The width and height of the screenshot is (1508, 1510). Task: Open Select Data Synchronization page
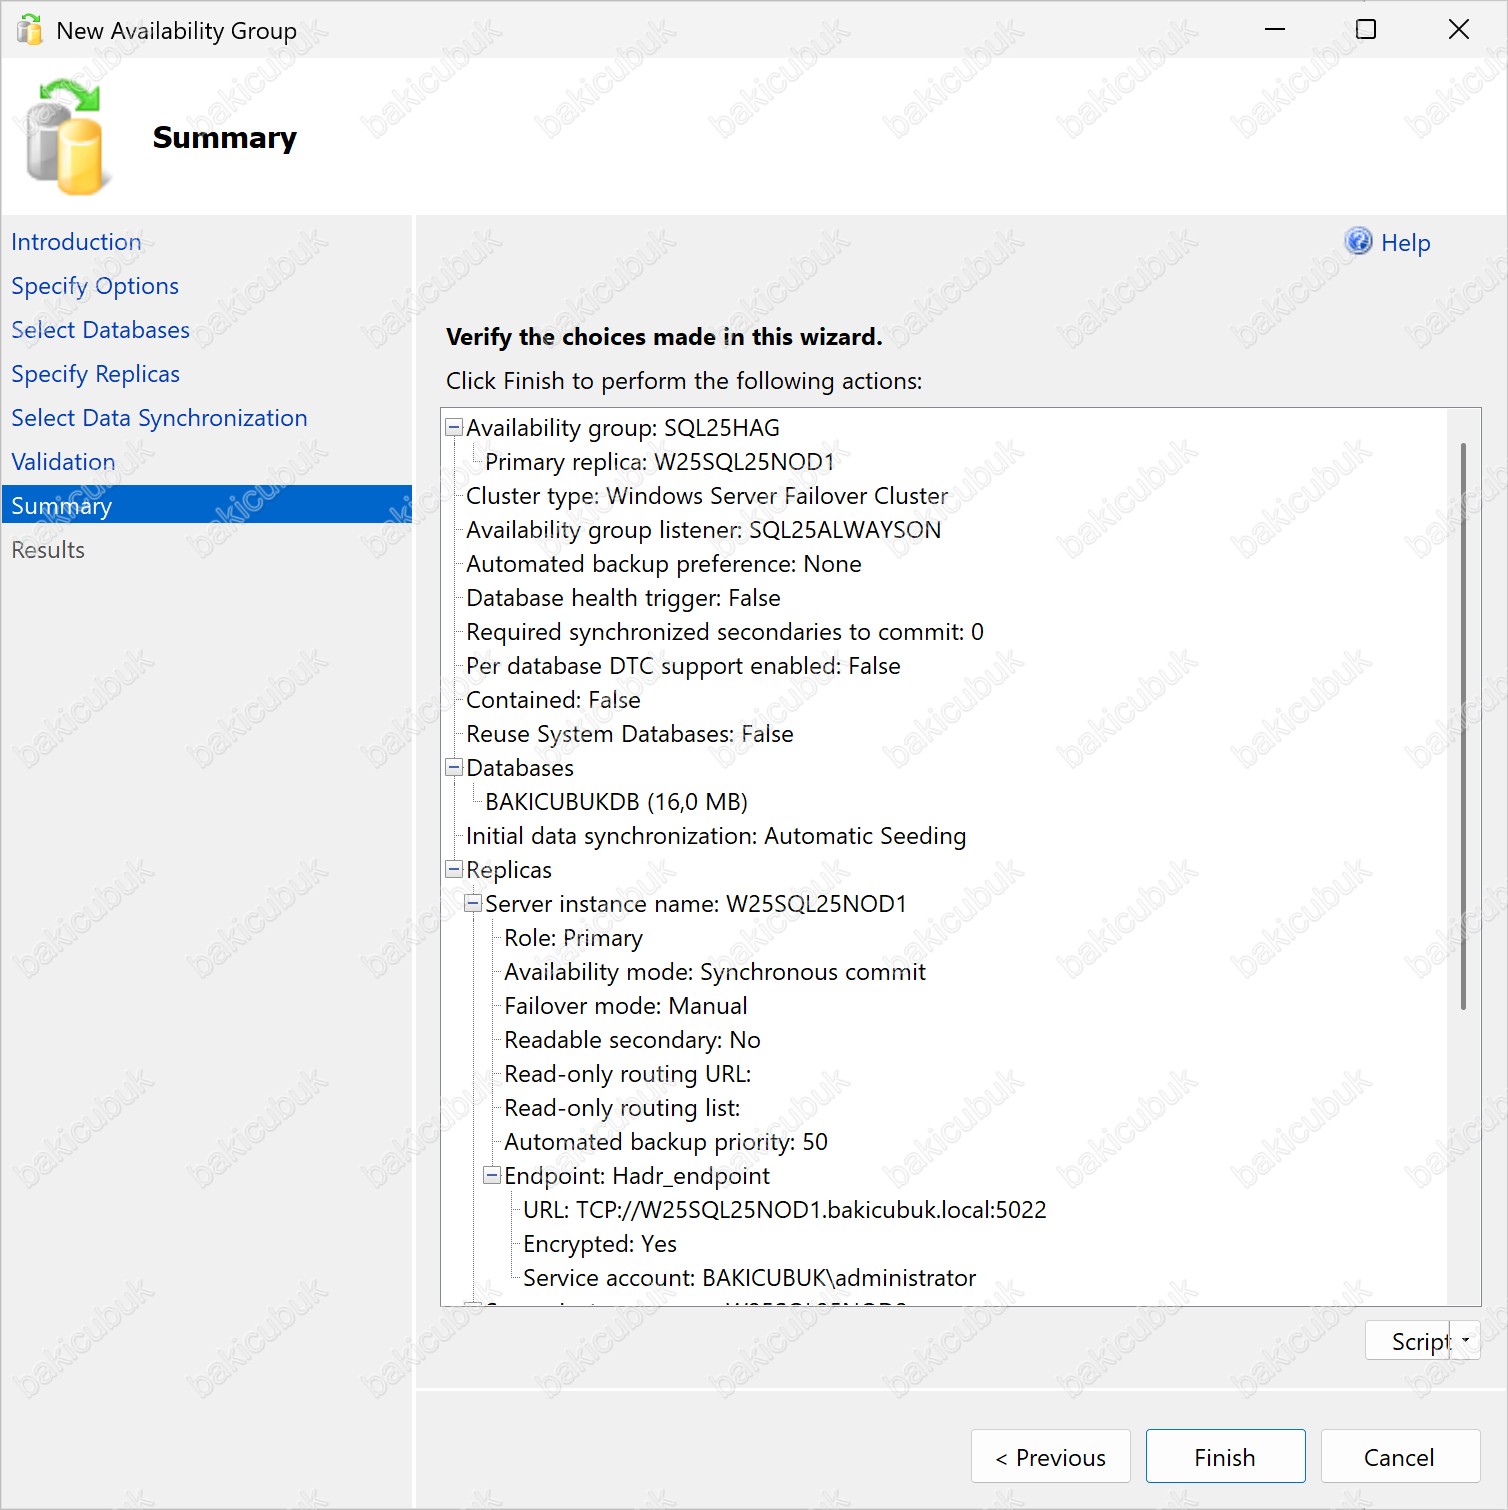tap(159, 418)
